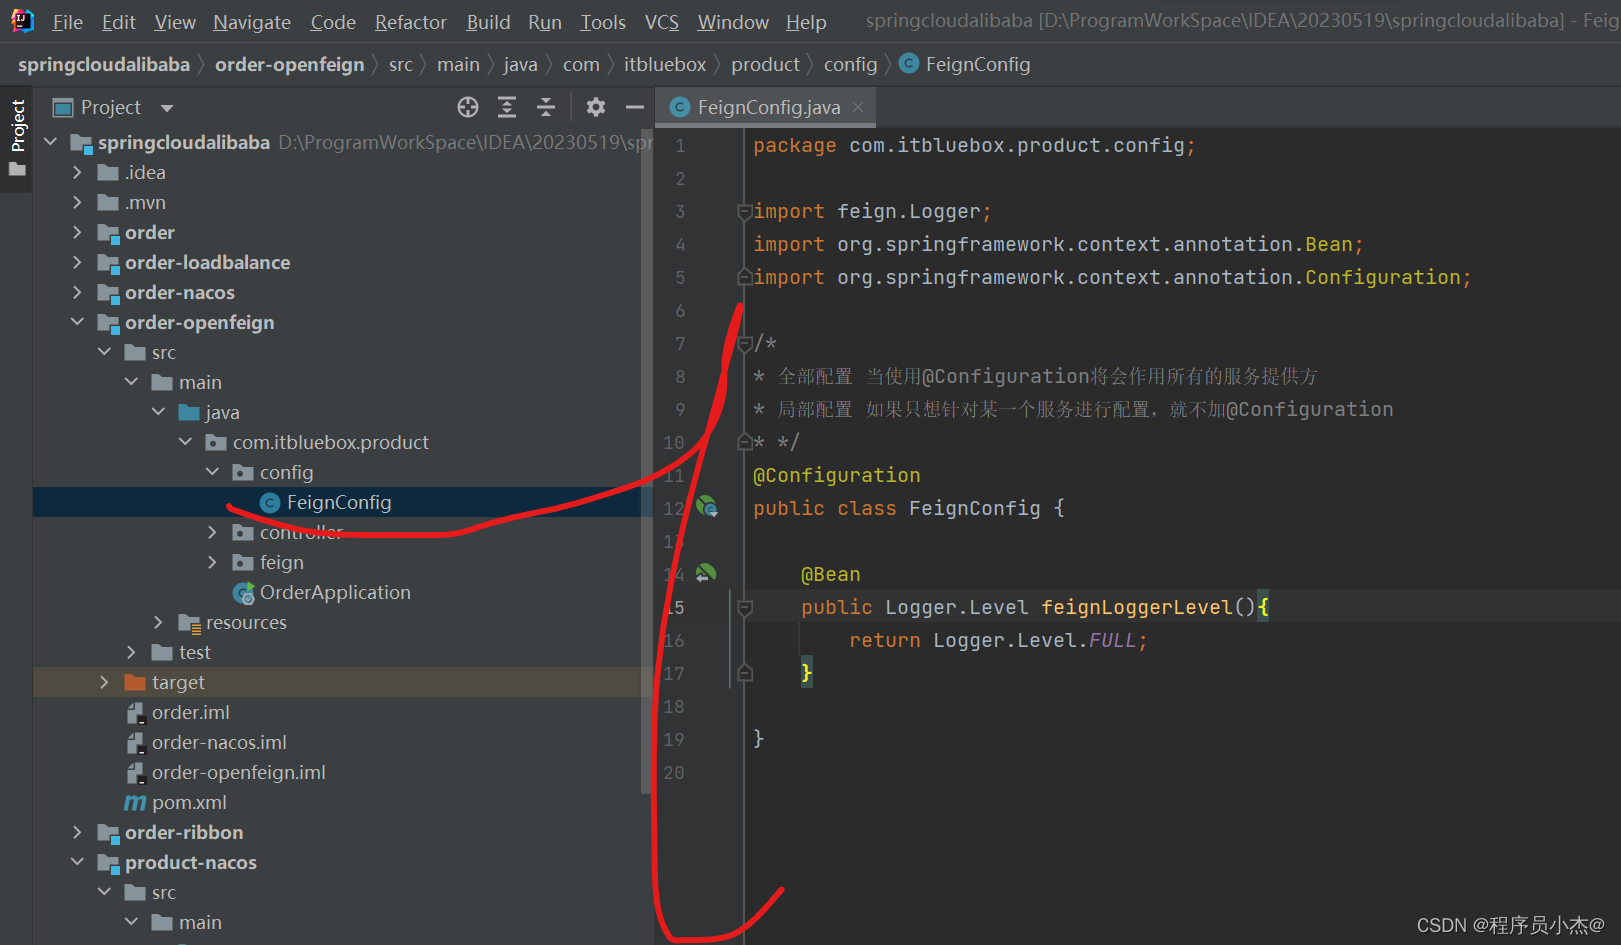This screenshot has height=945, width=1621.
Task: Collapse the product-nacos module
Action: (x=78, y=862)
